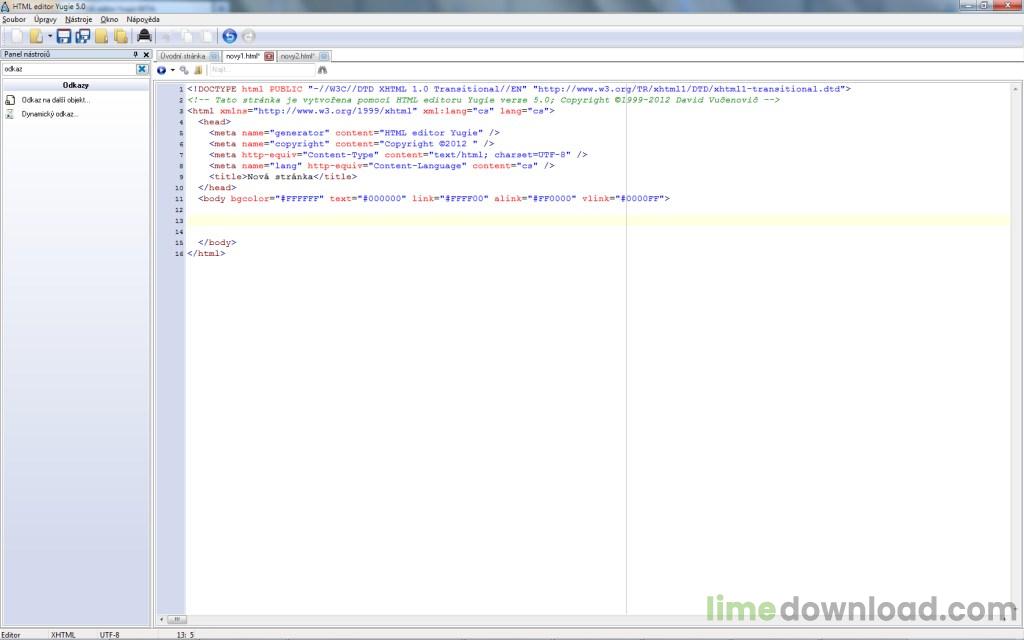Viewport: 1024px width, 640px height.
Task: Close all files using stacked folders icon
Action: pos(121,37)
